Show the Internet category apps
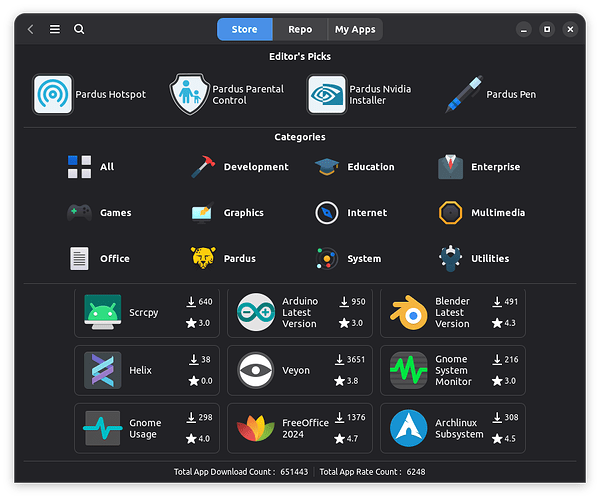Screen dimensions: 601x500 pyautogui.click(x=356, y=213)
